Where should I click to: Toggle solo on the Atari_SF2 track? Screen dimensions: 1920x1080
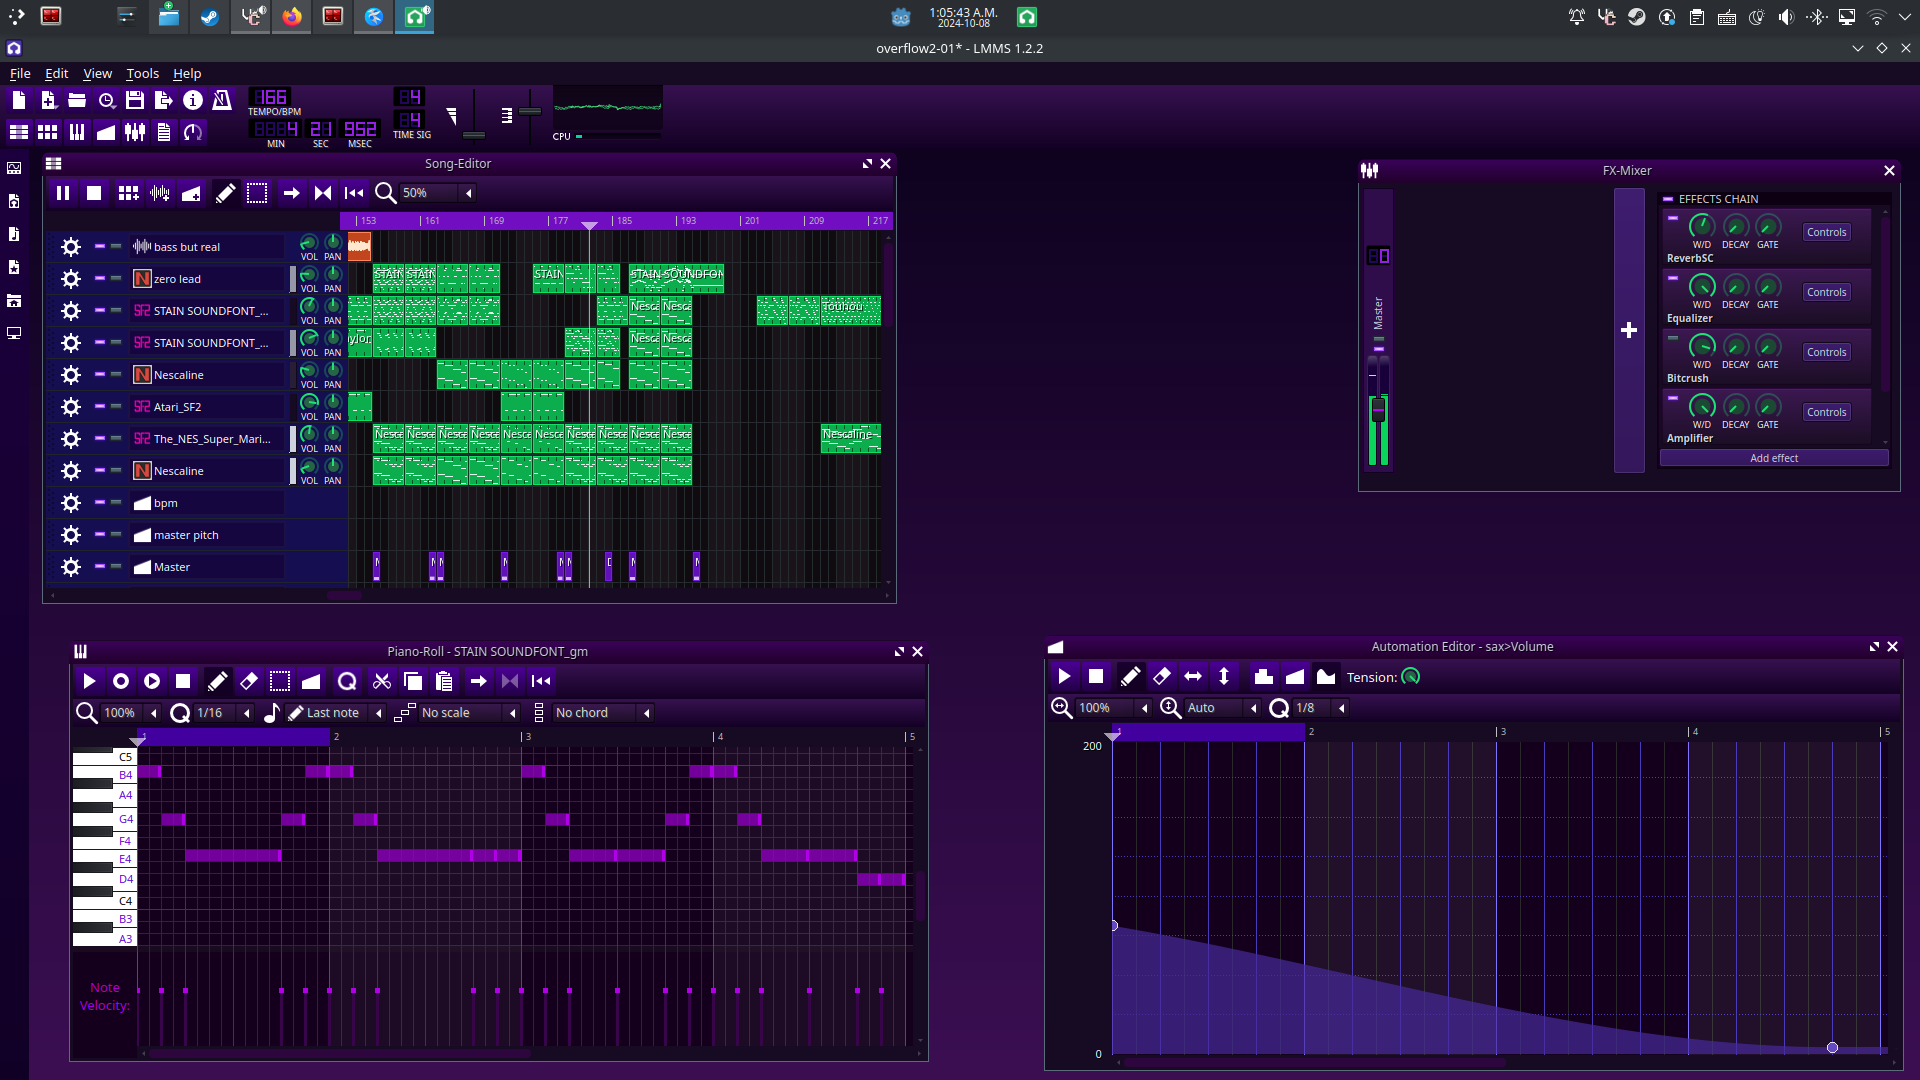click(x=116, y=406)
